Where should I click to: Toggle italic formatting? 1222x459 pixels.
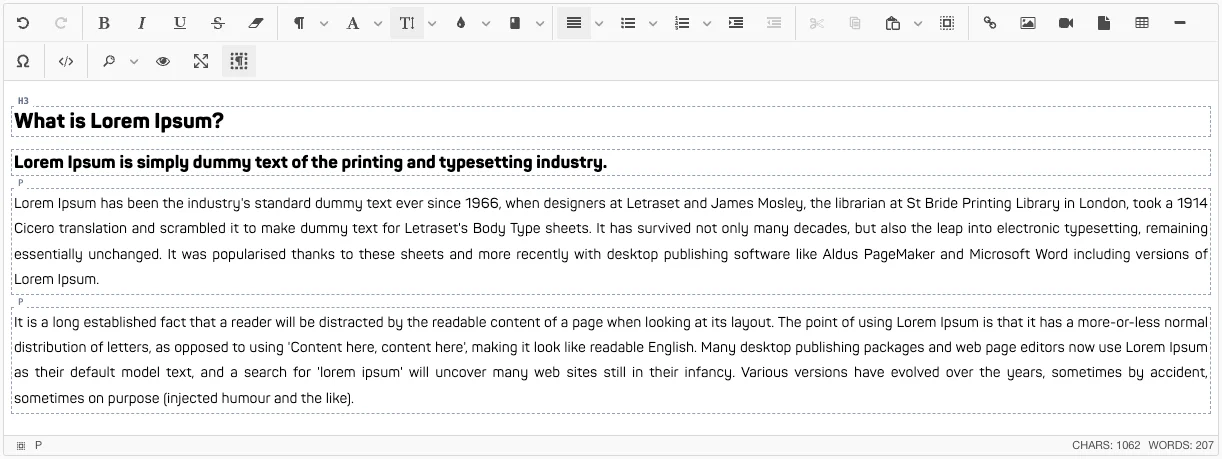tap(142, 23)
